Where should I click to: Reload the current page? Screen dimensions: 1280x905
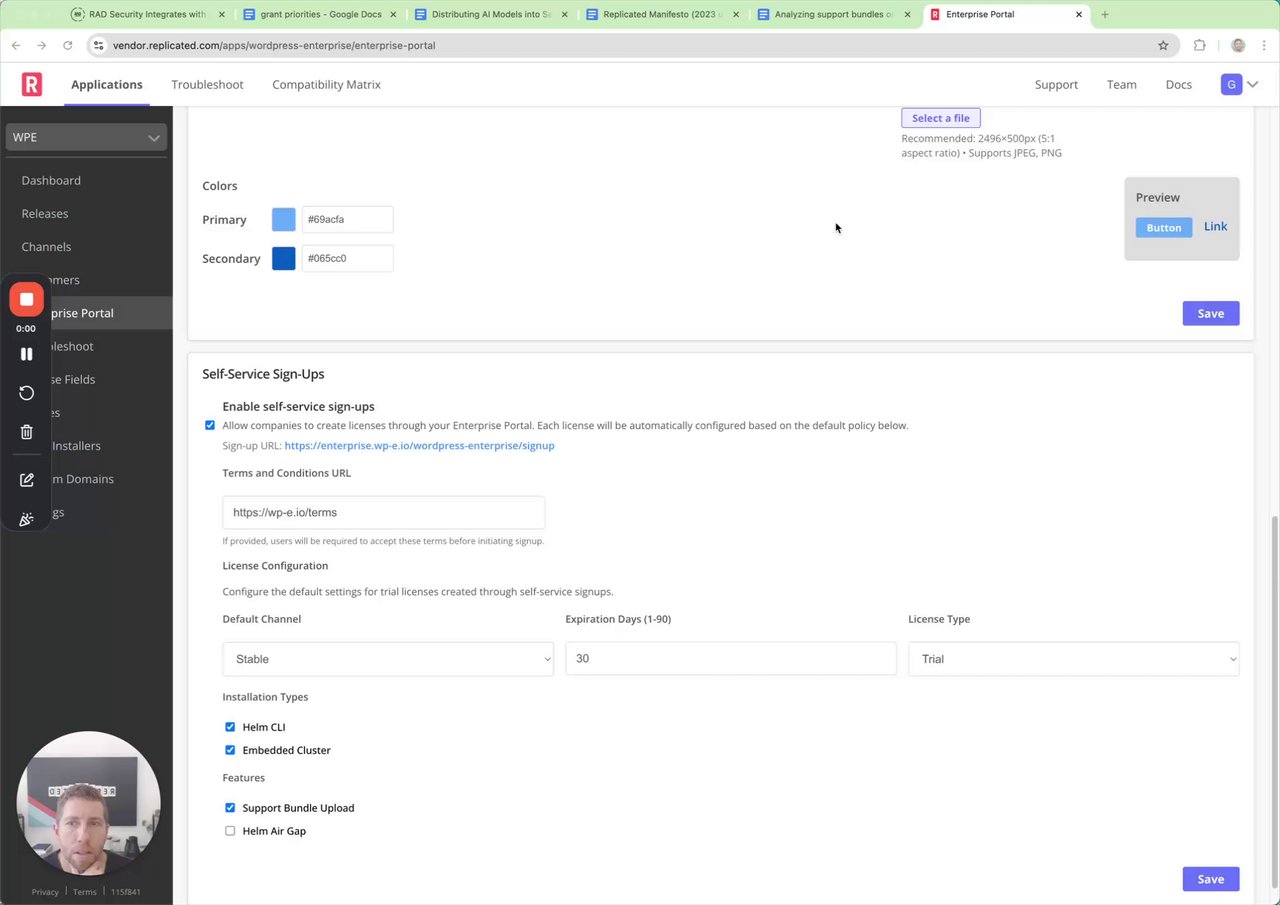(x=68, y=45)
